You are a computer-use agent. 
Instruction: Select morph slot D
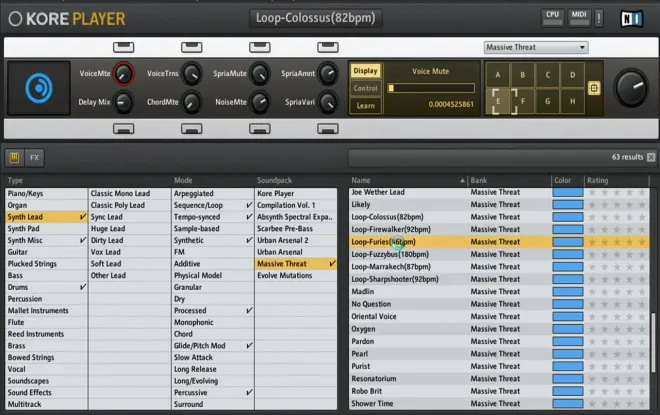(572, 75)
